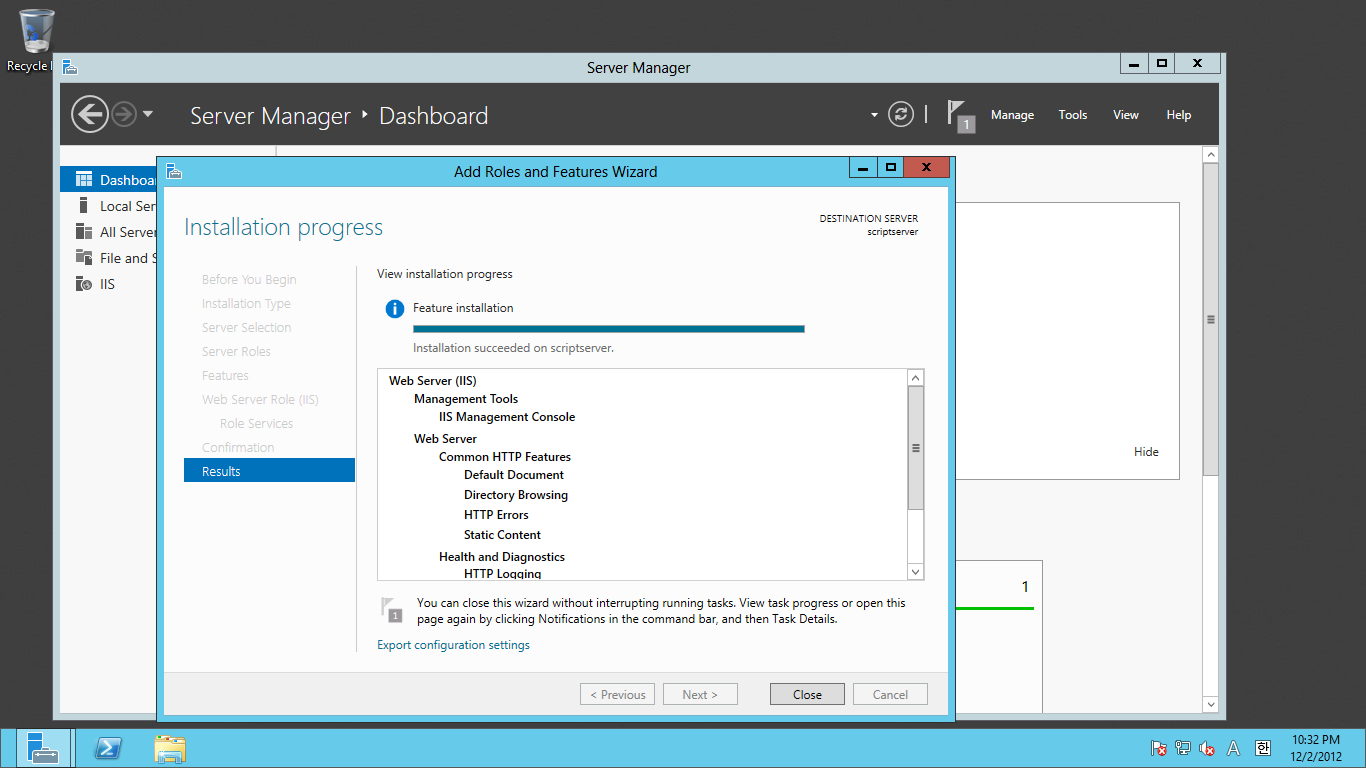
Task: Select the 'Static Content' row
Action: [x=502, y=535]
